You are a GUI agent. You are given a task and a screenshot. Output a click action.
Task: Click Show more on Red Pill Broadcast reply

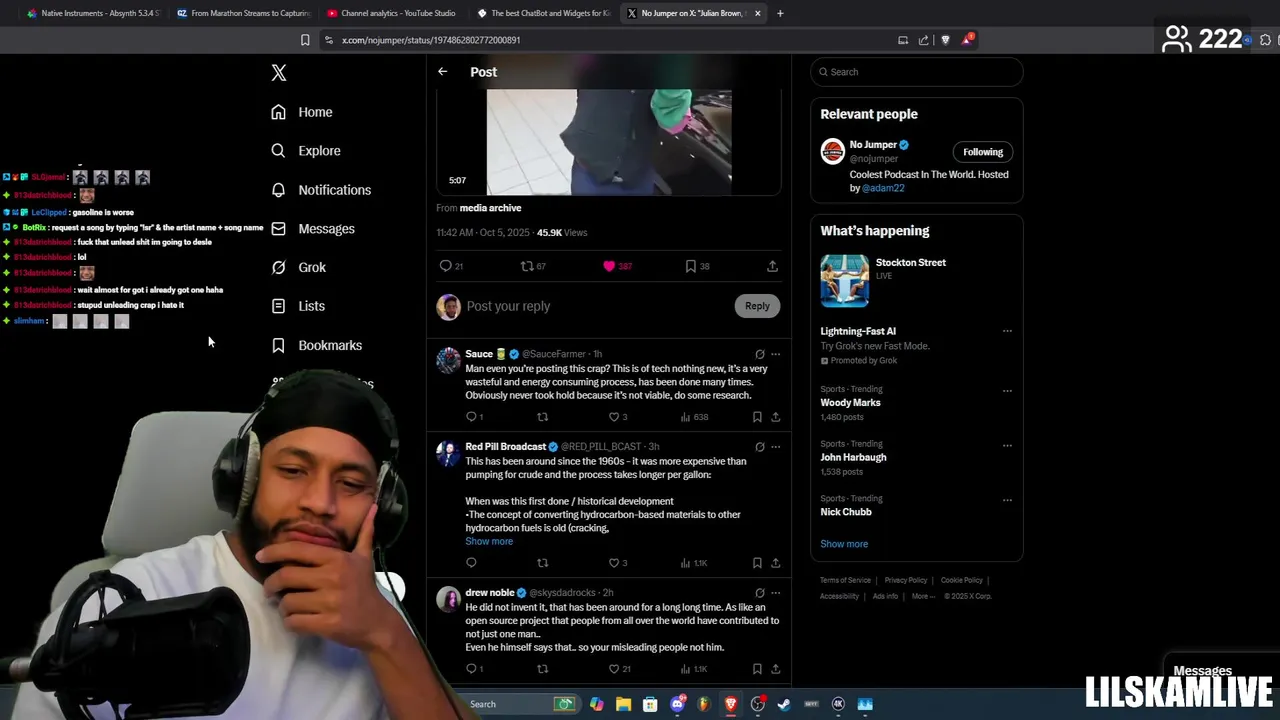click(x=489, y=541)
